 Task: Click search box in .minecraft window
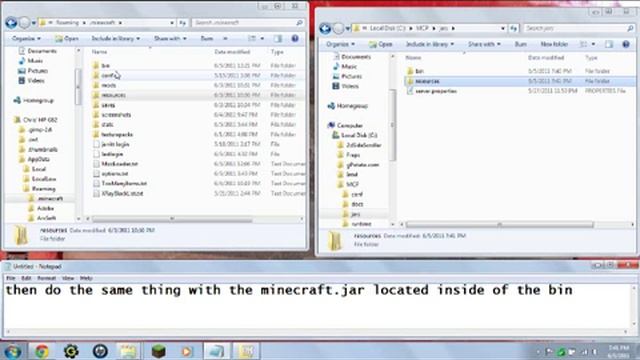pos(248,23)
